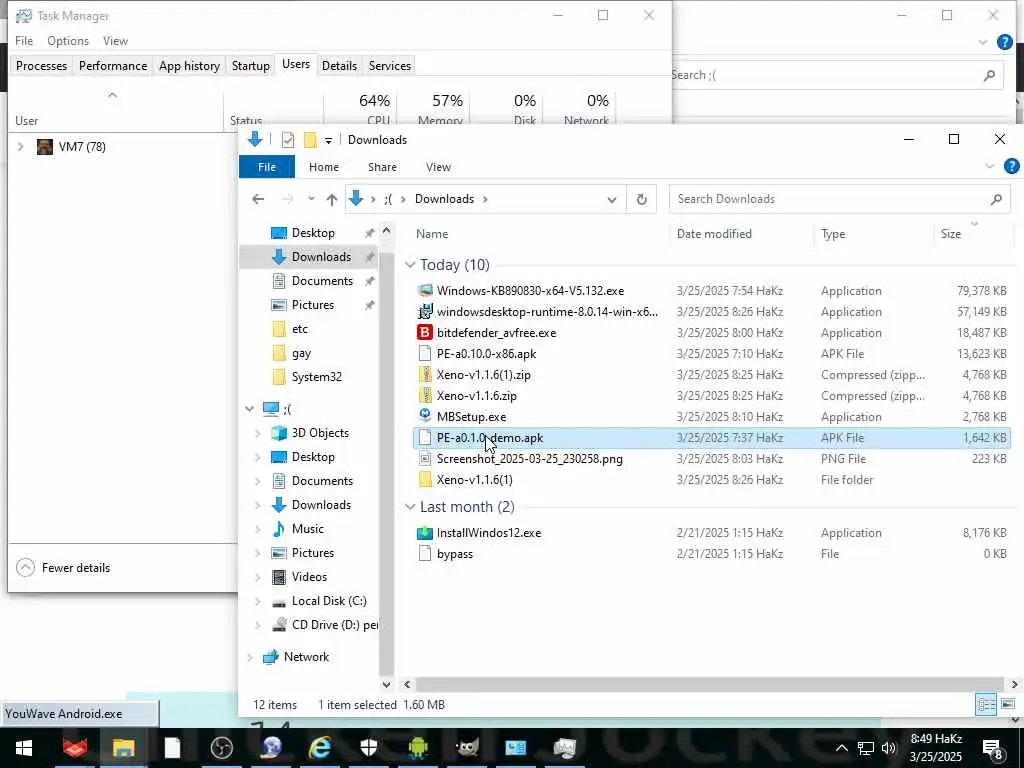Open the Windows Start menu
This screenshot has width=1024, height=768.
point(24,747)
